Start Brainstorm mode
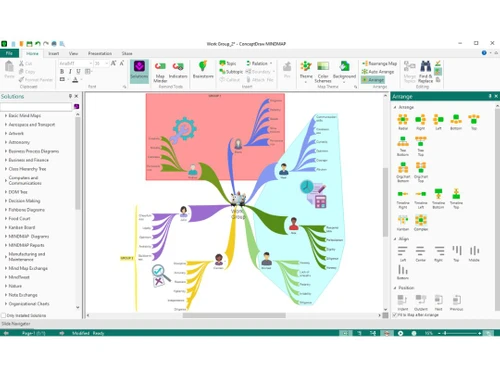 coord(203,70)
